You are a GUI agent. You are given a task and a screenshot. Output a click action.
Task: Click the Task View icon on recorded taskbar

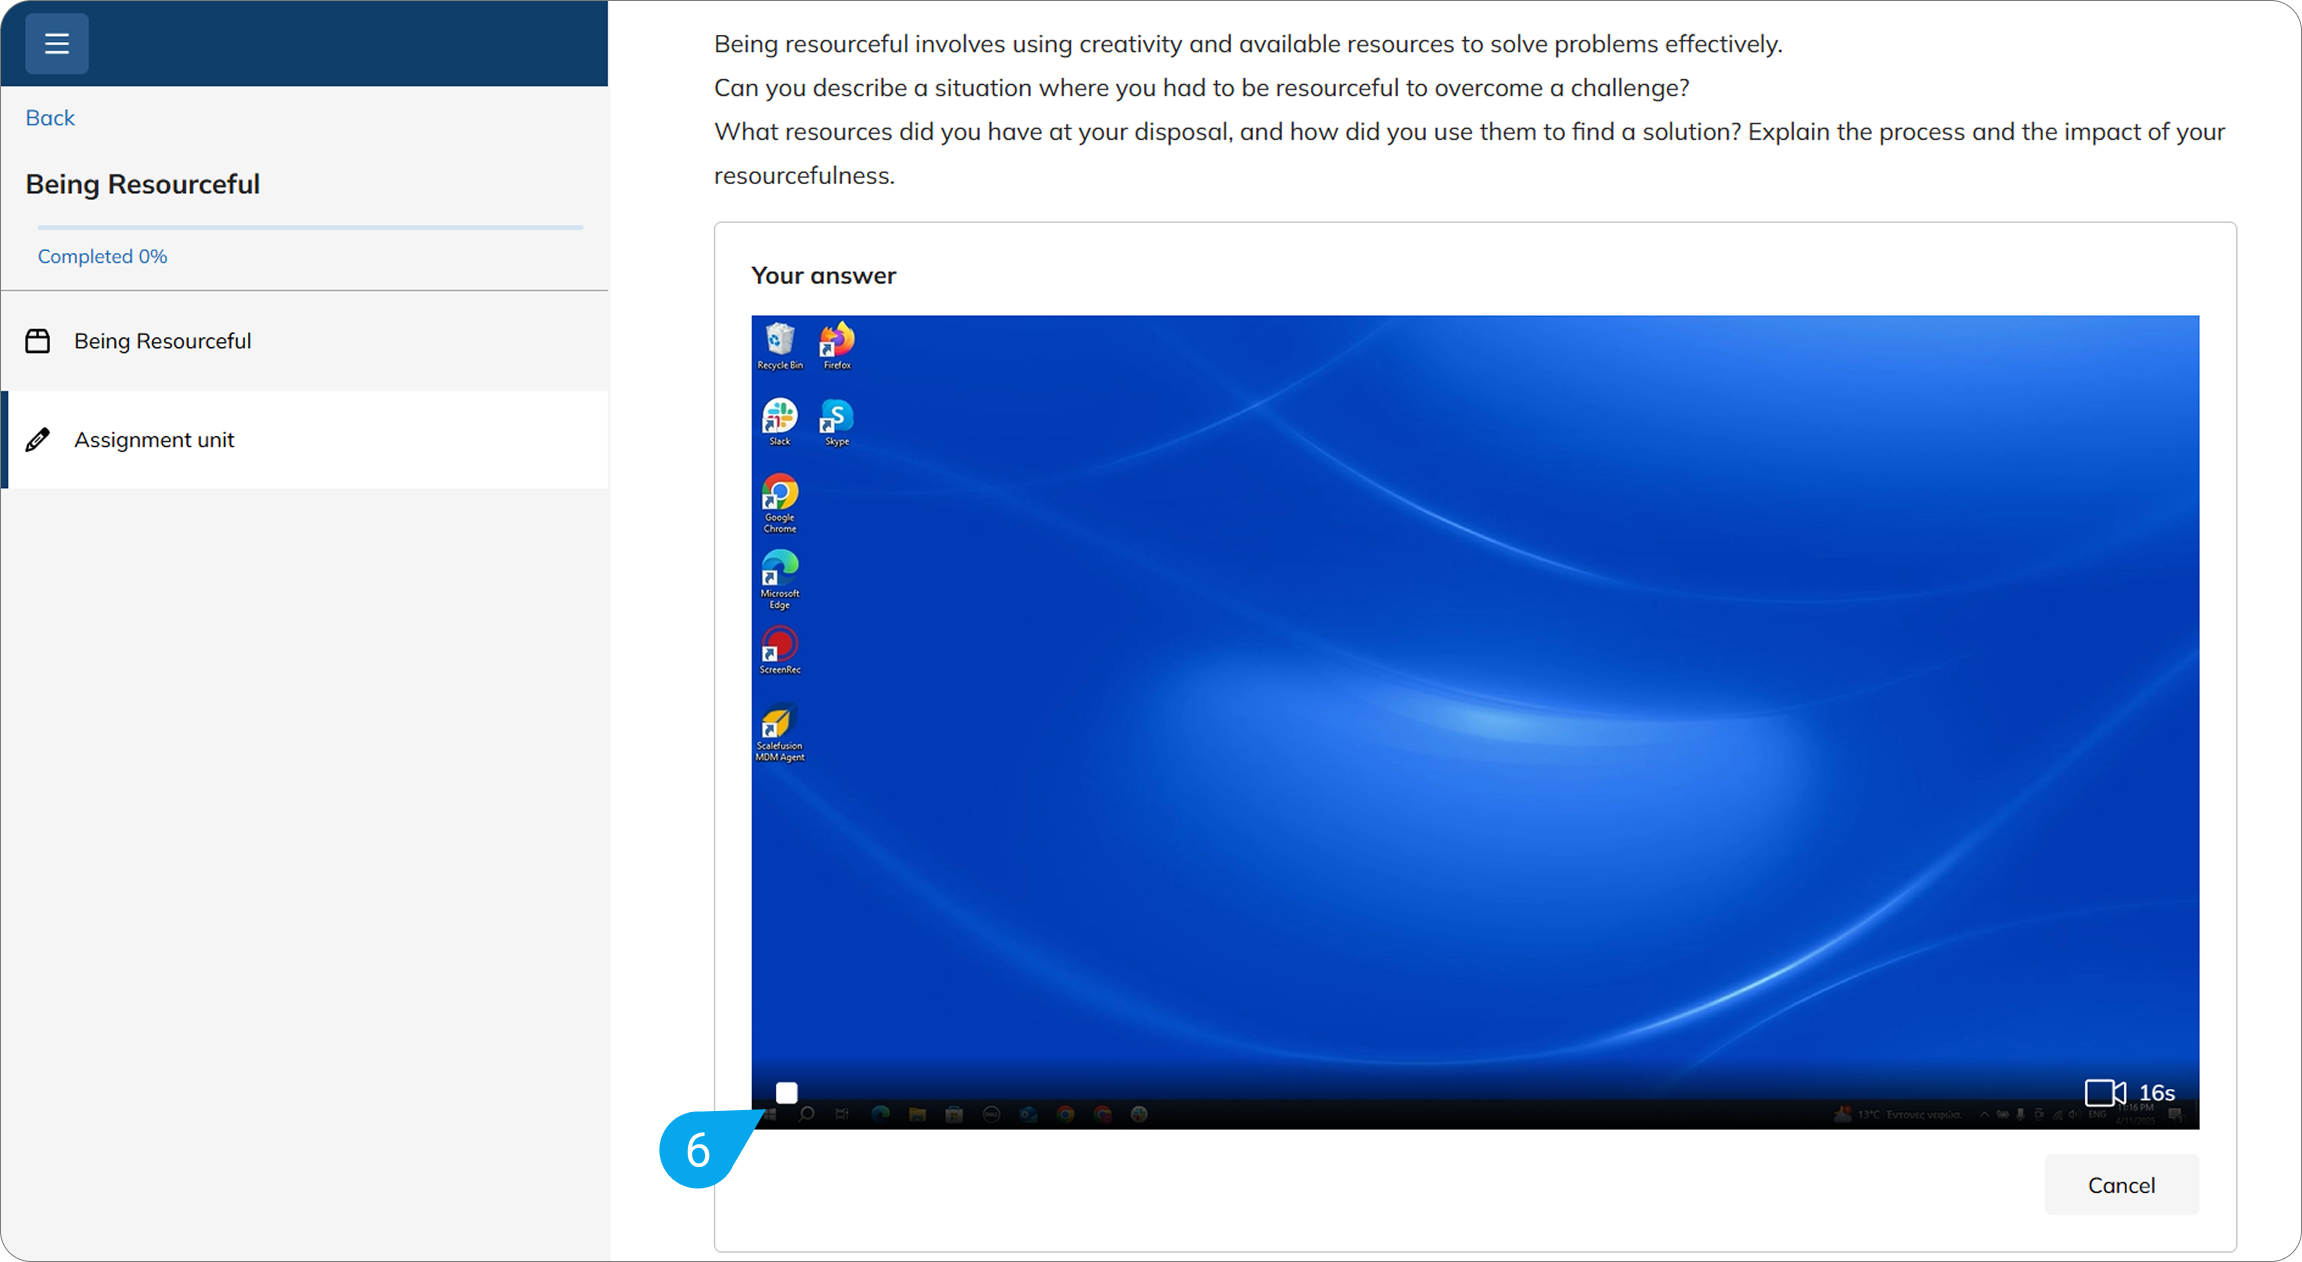842,1114
